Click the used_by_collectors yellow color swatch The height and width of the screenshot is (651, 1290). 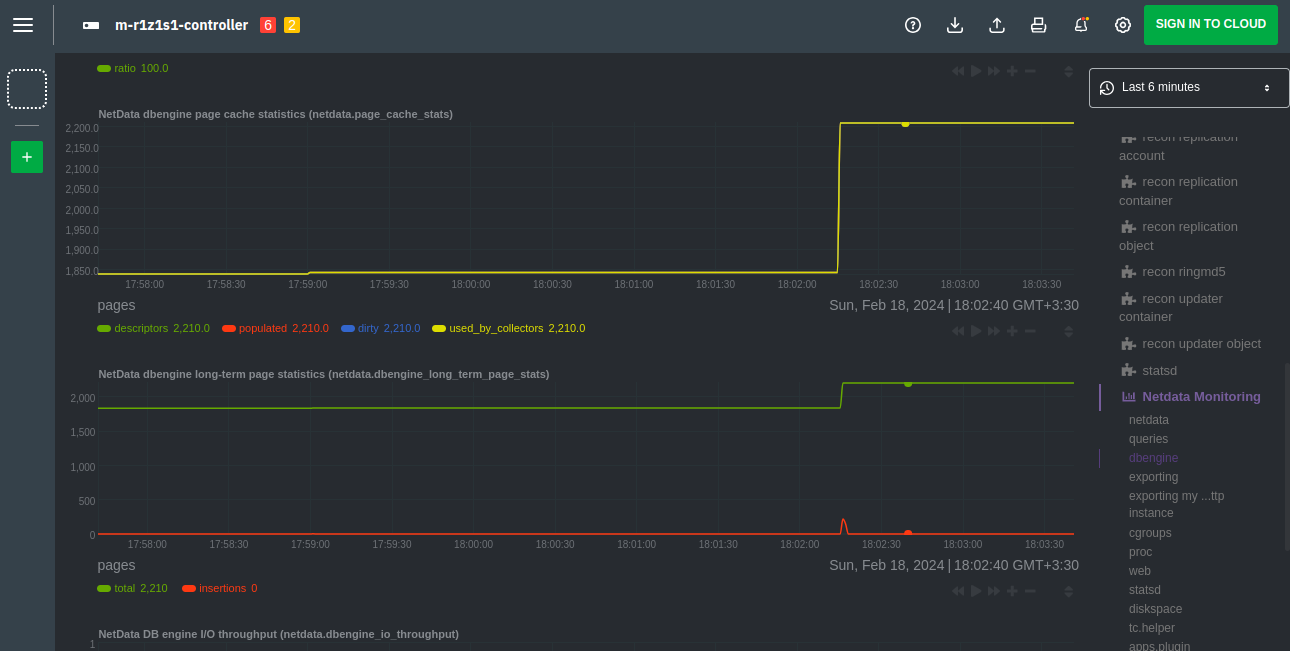439,328
